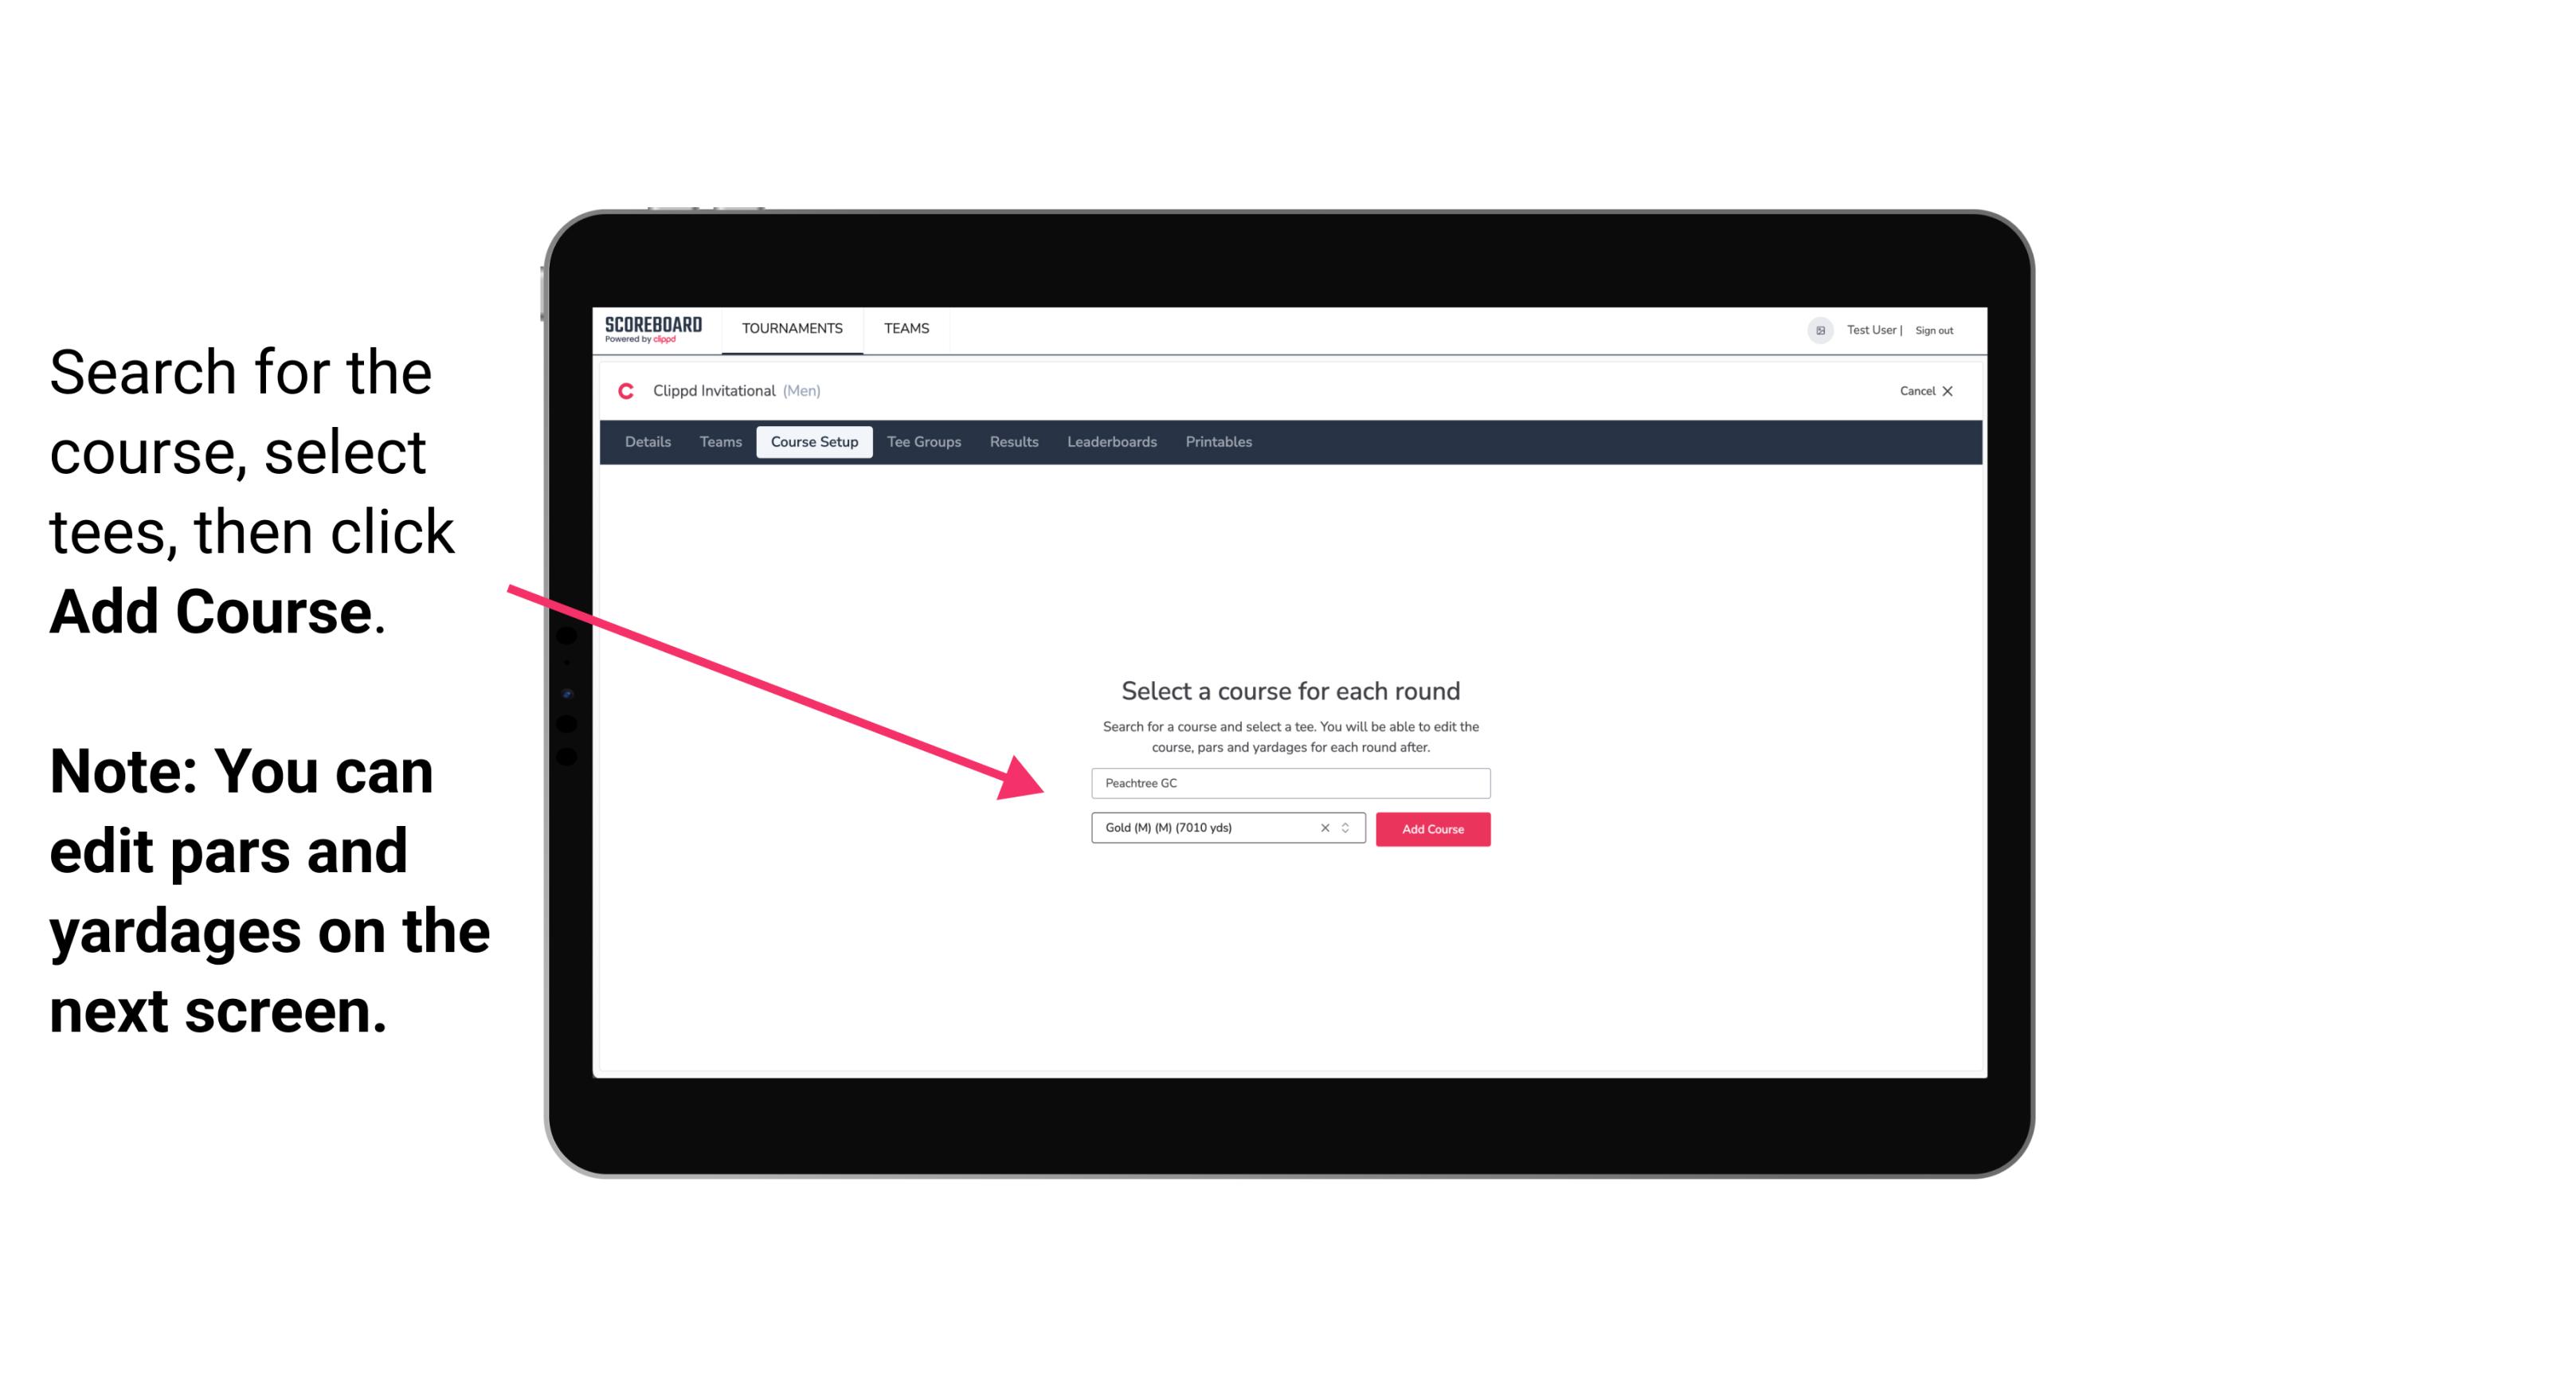Select the Tee Groups tab

coord(922,442)
